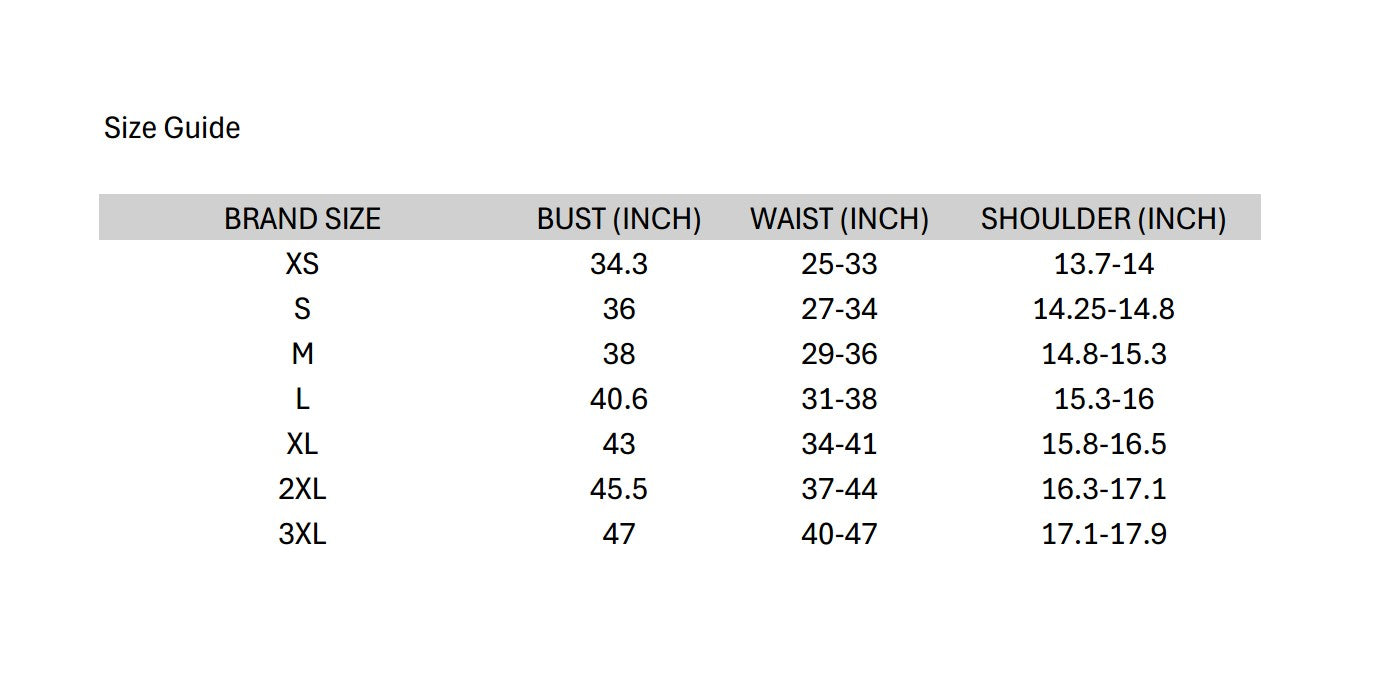The width and height of the screenshot is (1395, 682).
Task: Click the bust value 45.5
Action: pyautogui.click(x=619, y=489)
